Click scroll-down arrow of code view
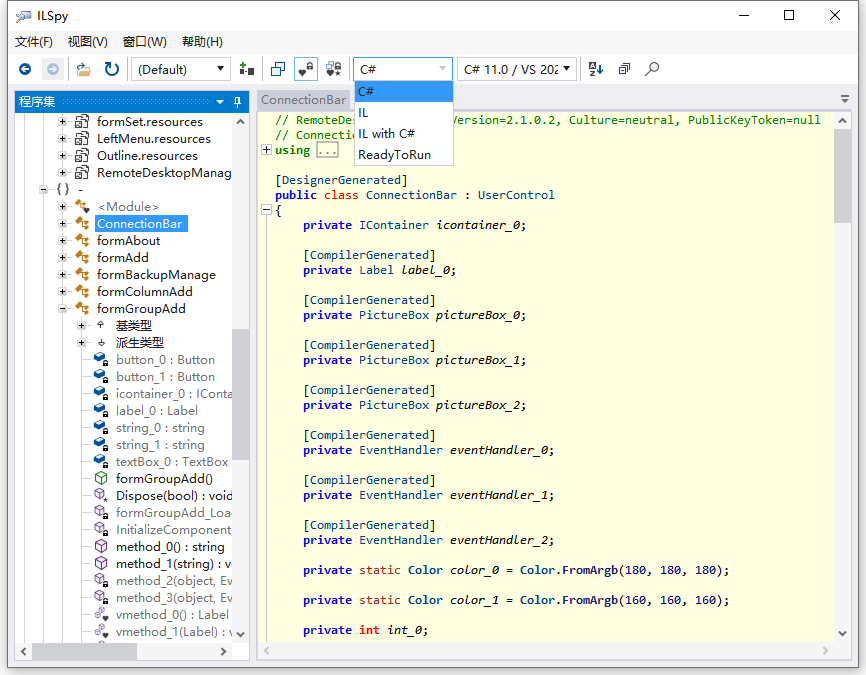 pos(842,634)
